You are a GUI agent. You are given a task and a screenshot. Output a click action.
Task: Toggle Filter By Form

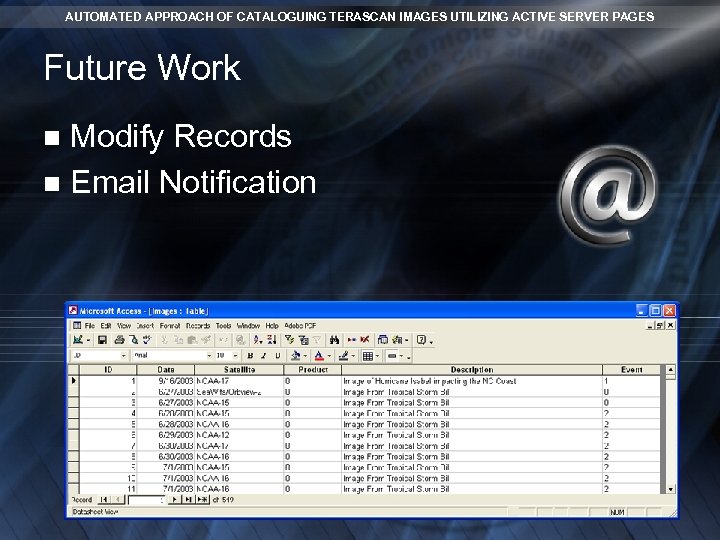click(x=304, y=340)
